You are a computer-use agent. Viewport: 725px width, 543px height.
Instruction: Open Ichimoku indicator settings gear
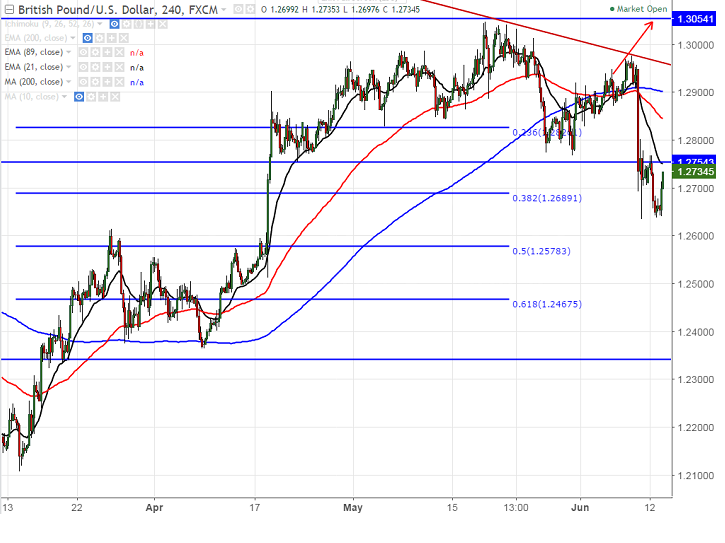(126, 24)
